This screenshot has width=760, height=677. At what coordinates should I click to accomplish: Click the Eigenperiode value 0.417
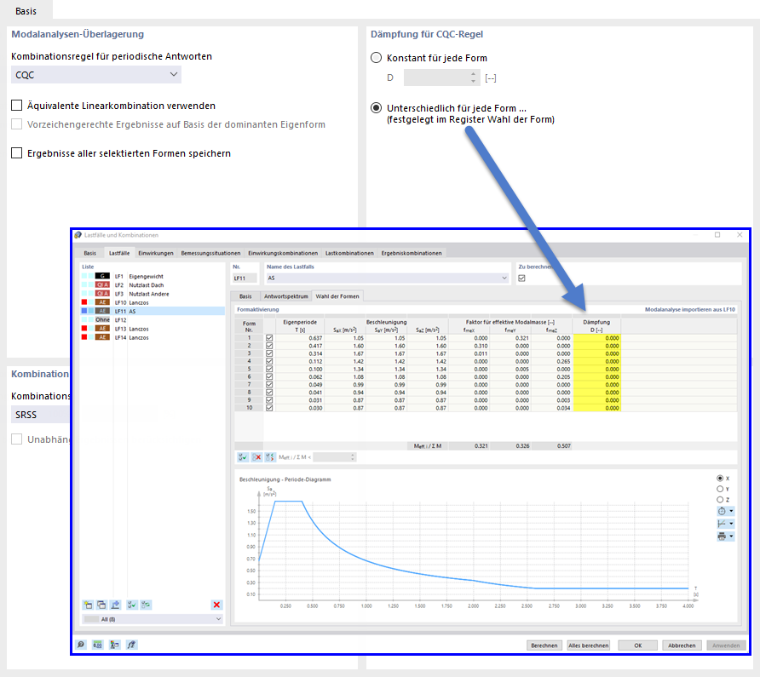(x=315, y=346)
